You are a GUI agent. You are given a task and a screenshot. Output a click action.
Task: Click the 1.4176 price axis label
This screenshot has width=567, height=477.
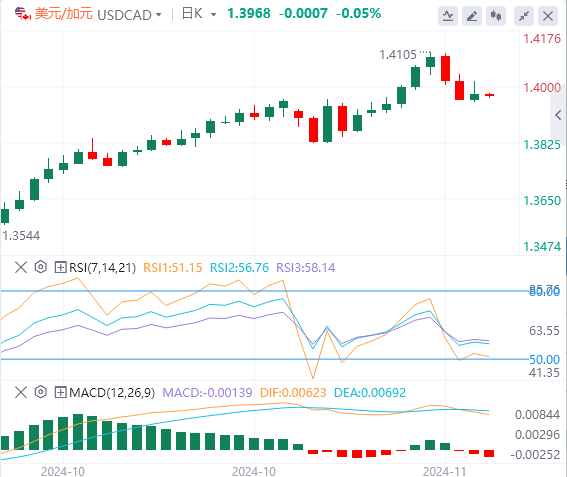tap(542, 39)
